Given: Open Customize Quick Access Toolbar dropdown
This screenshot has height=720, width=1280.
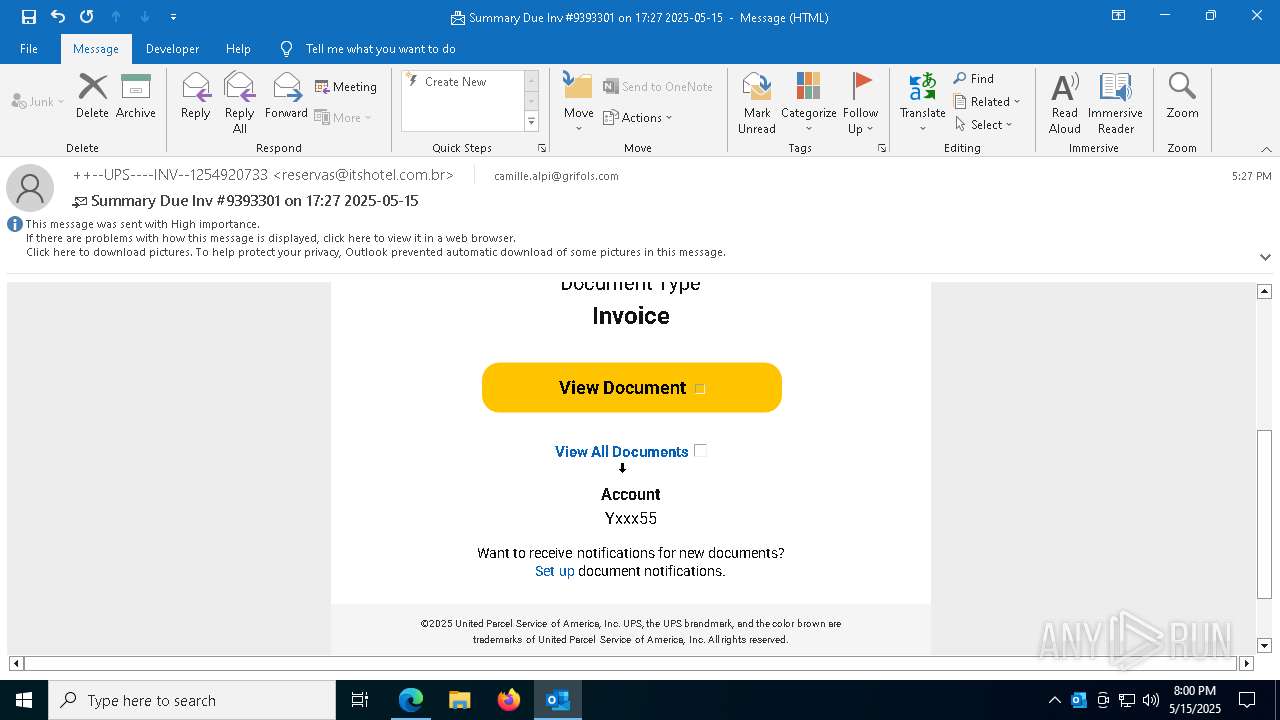Looking at the screenshot, I should (174, 17).
